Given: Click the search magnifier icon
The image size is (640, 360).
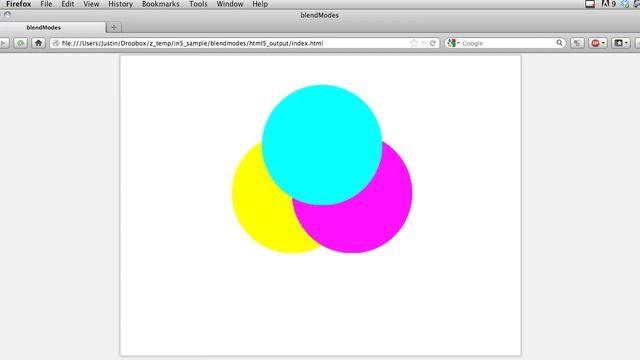Looking at the screenshot, I should click(x=559, y=42).
